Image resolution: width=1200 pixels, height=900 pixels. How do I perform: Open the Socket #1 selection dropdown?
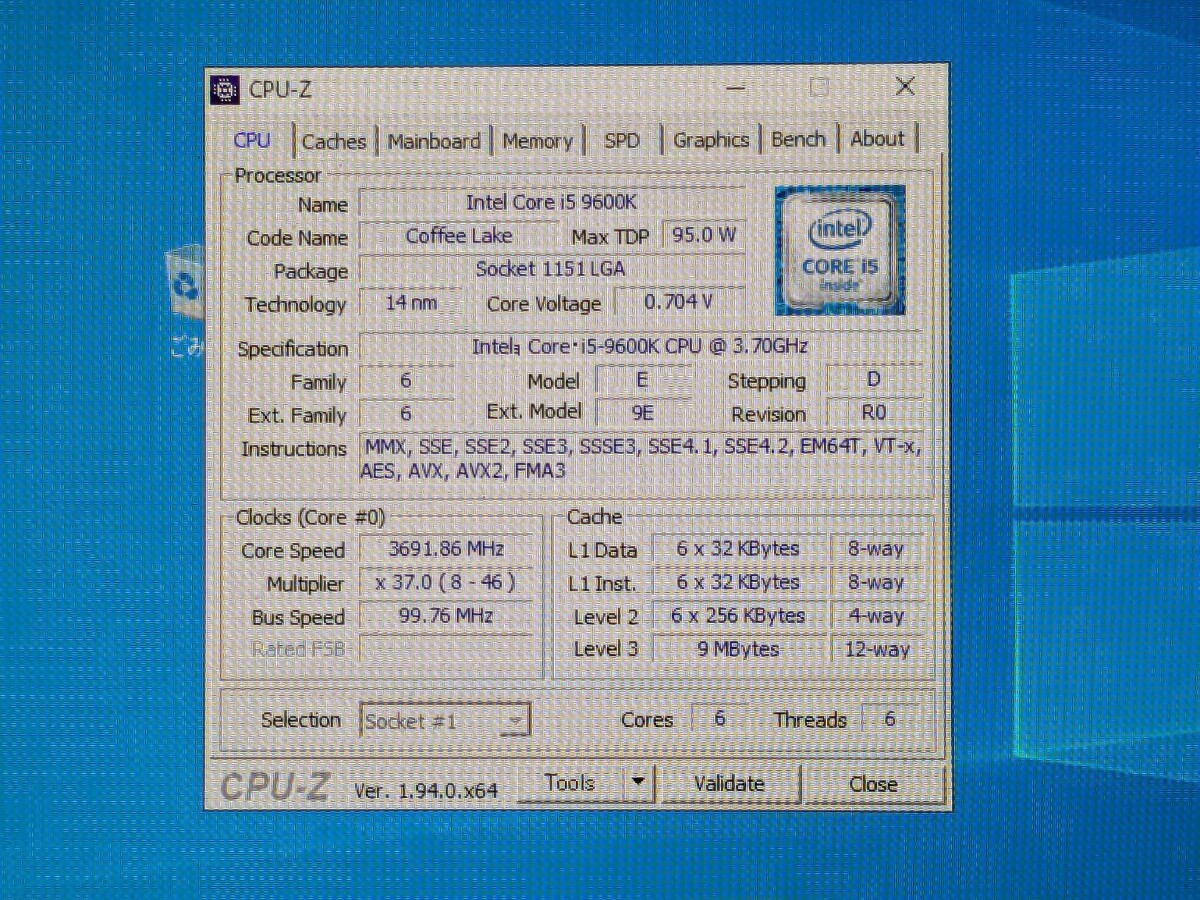(x=444, y=720)
